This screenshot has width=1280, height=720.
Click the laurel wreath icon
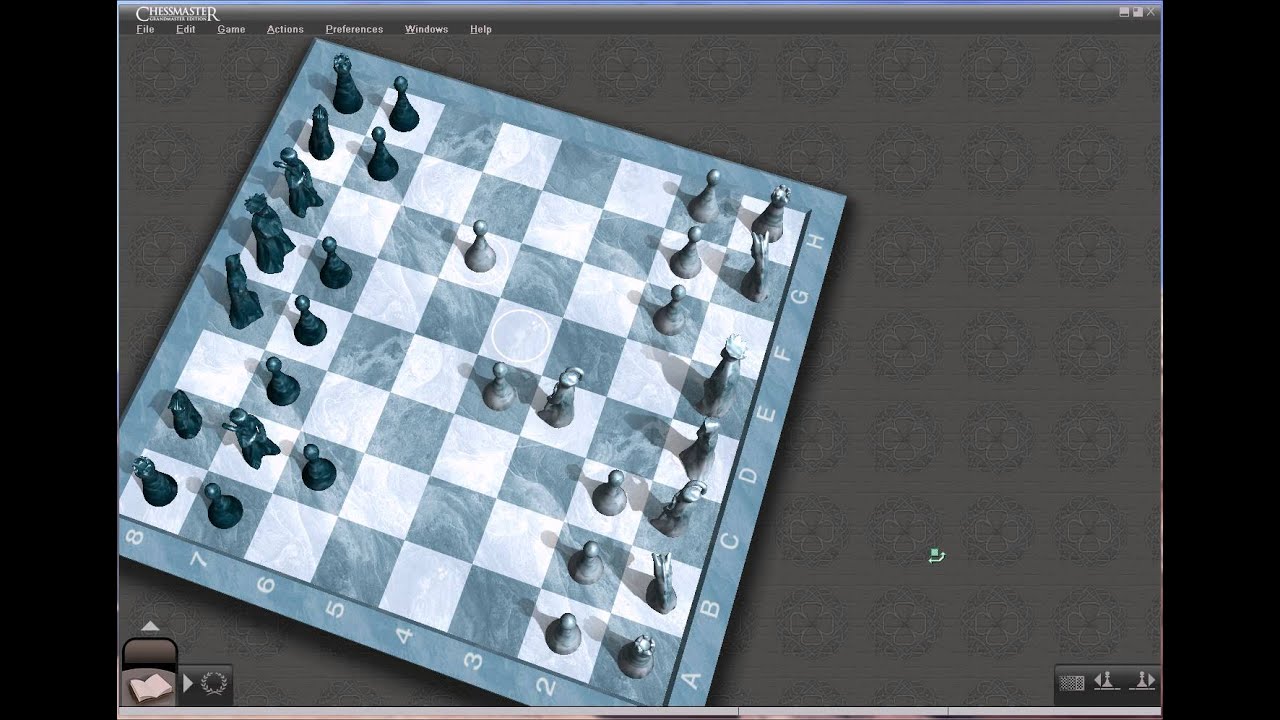(214, 684)
